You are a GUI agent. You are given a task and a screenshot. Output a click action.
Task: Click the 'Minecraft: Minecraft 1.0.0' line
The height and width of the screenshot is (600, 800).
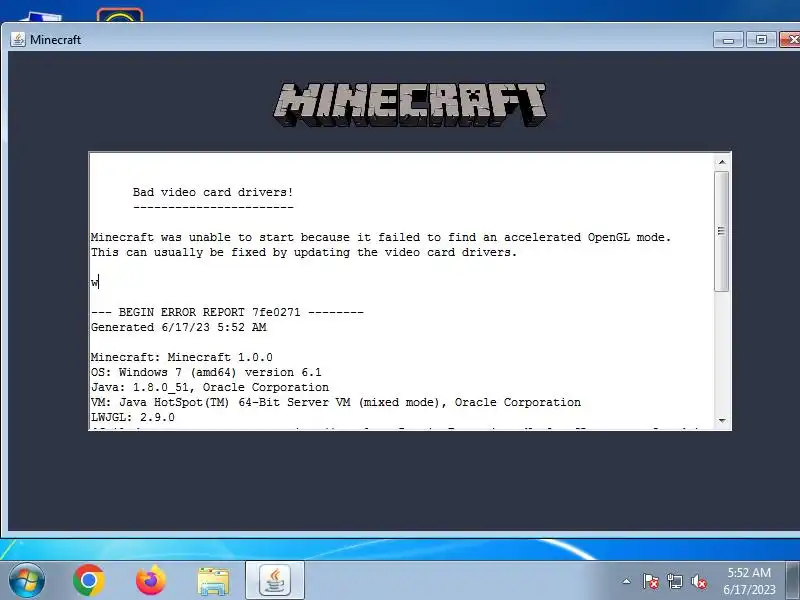(x=182, y=357)
